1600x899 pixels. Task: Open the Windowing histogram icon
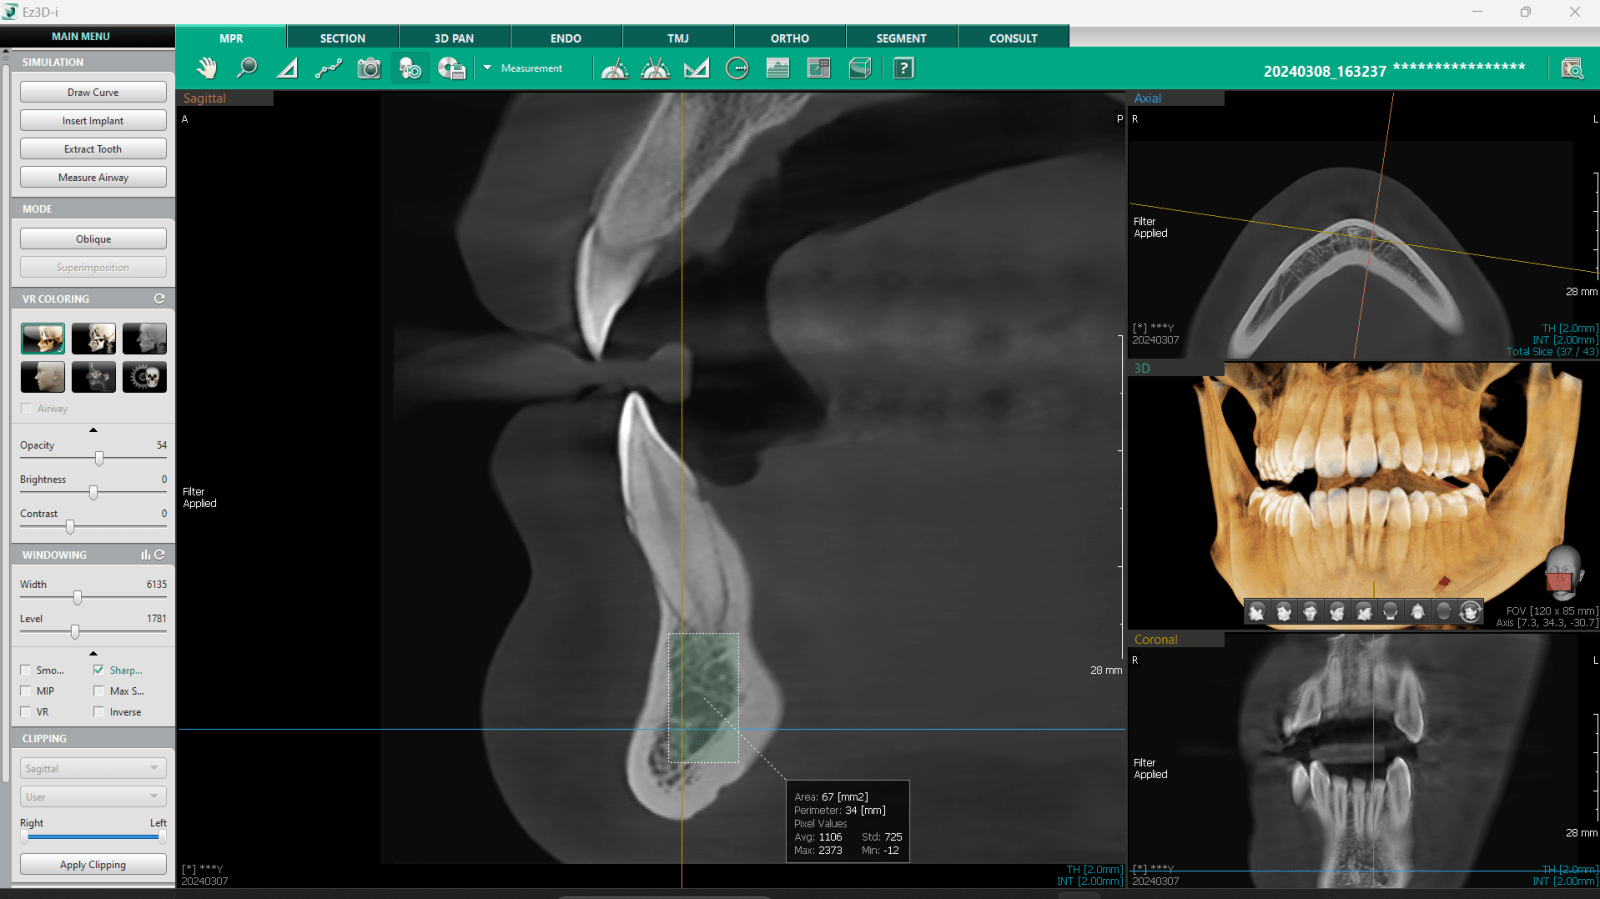pos(145,555)
